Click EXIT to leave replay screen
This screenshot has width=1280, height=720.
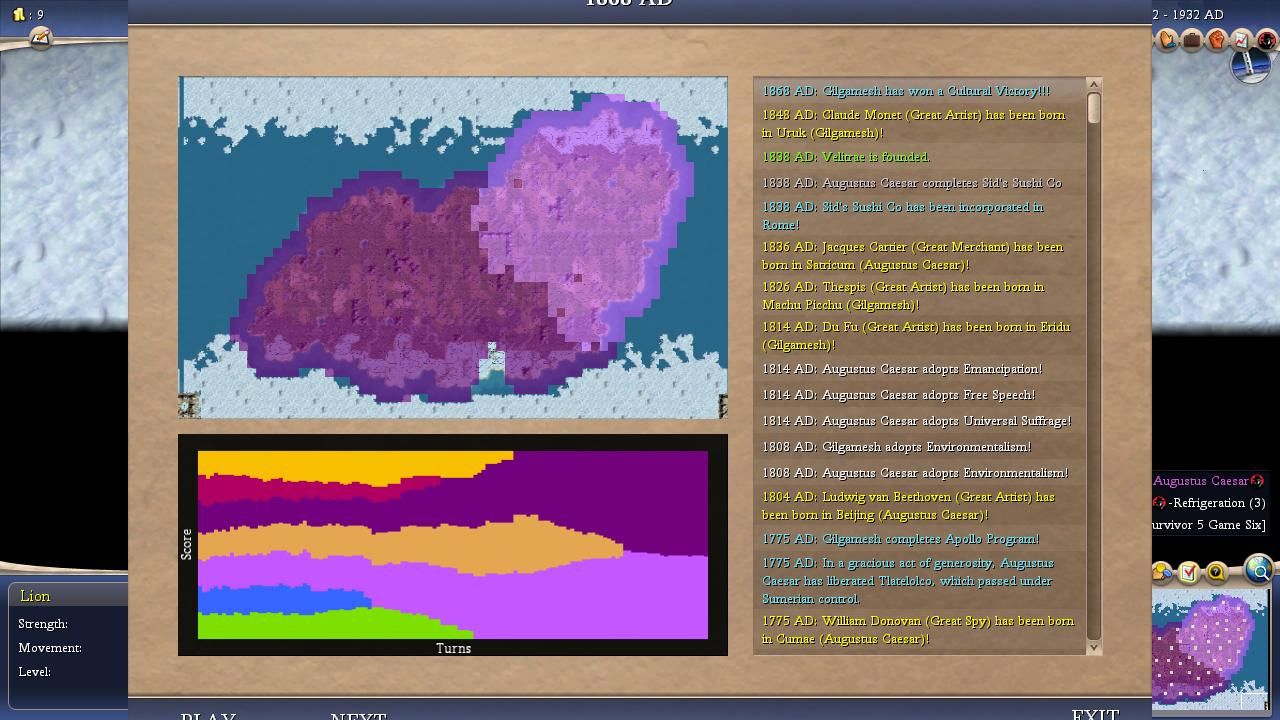[x=1095, y=713]
